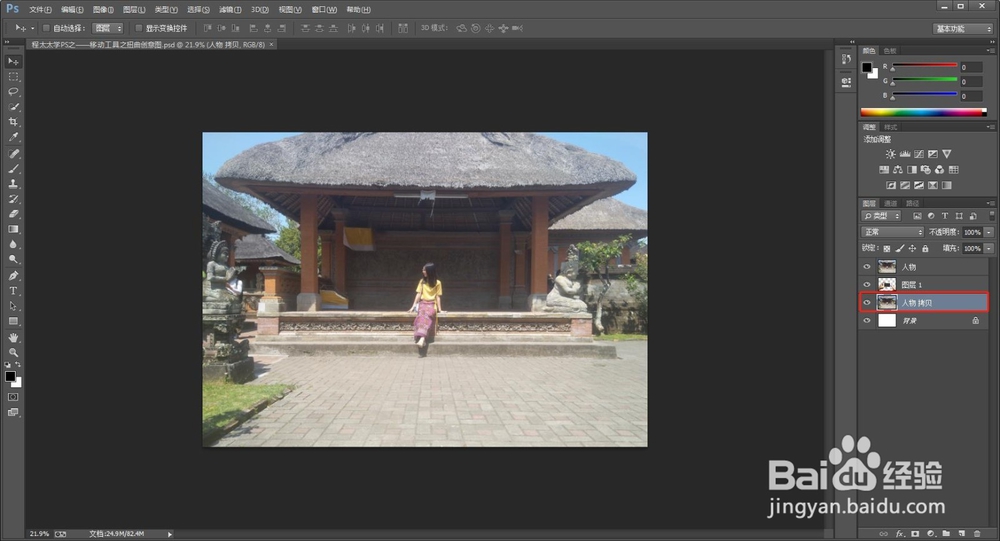The height and width of the screenshot is (541, 1000).
Task: Click add layer style fx button
Action: [899, 533]
